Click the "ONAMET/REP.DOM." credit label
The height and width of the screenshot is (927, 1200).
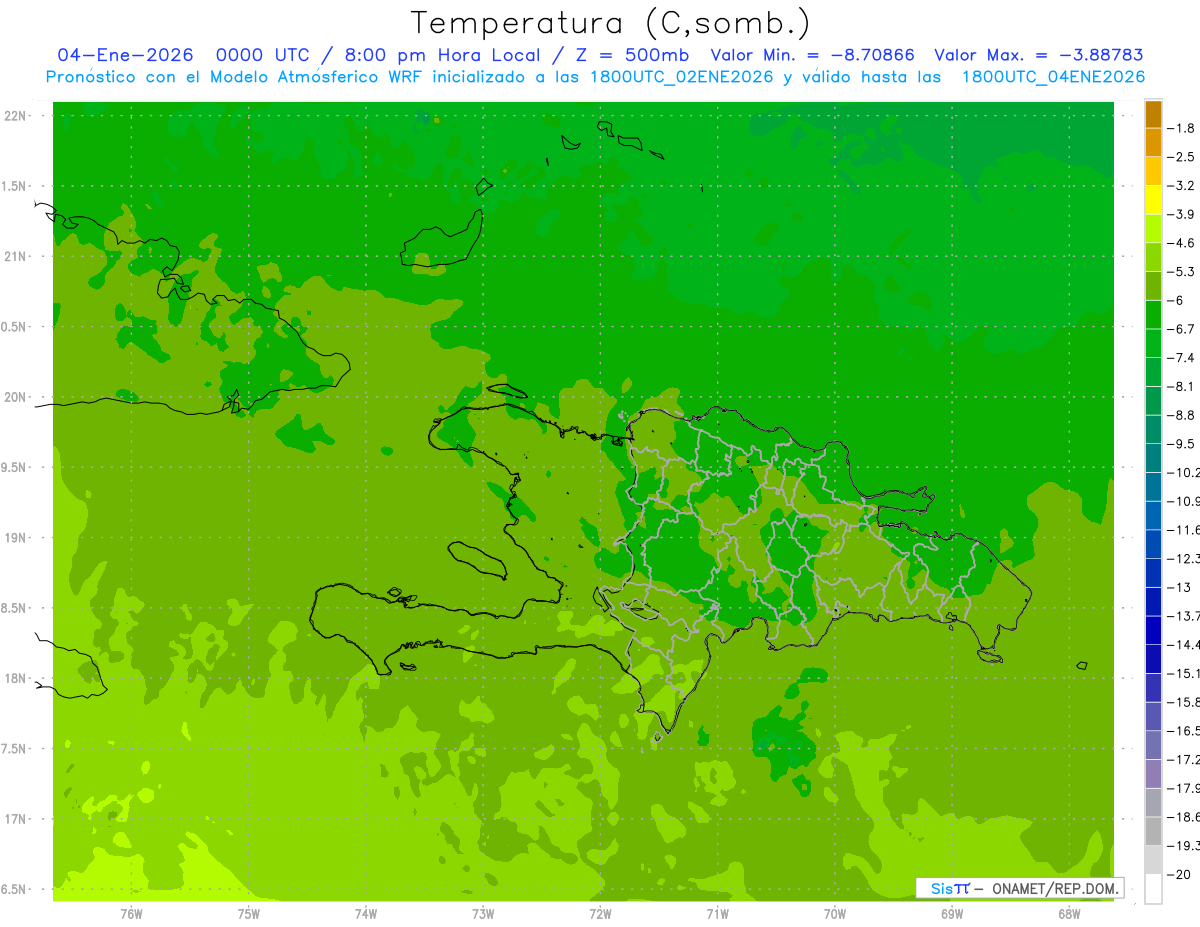1057,888
